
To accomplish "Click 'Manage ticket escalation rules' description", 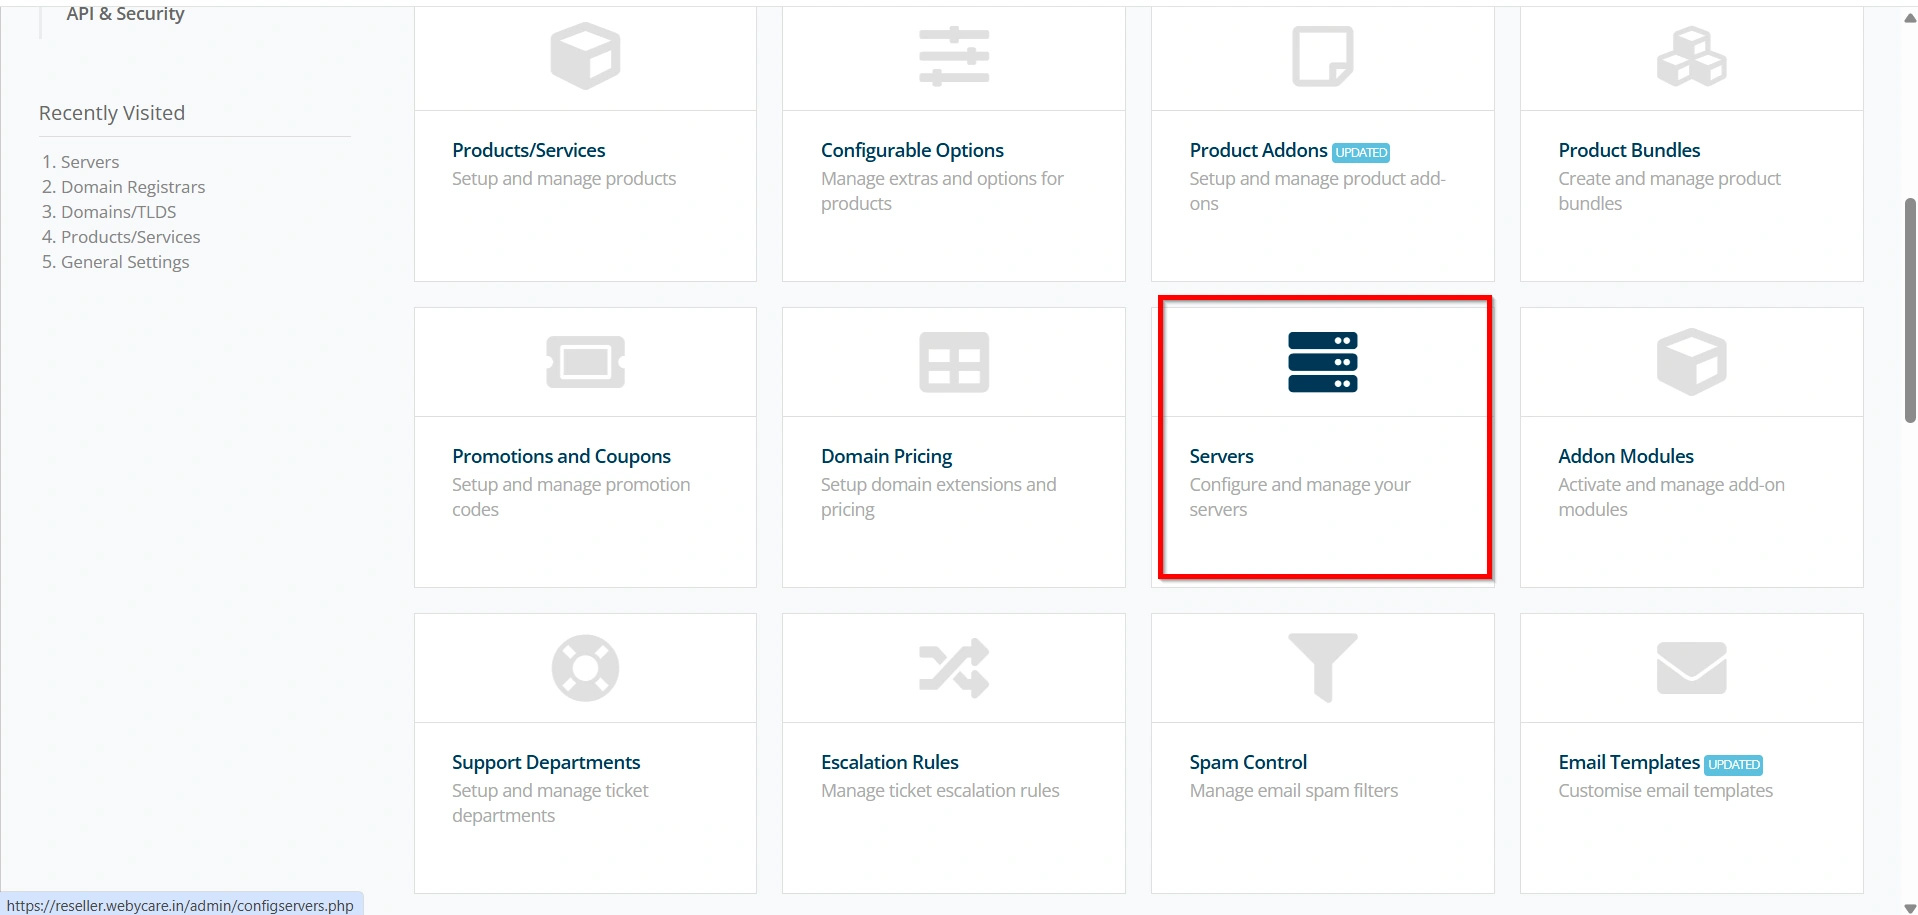I will (x=940, y=791).
